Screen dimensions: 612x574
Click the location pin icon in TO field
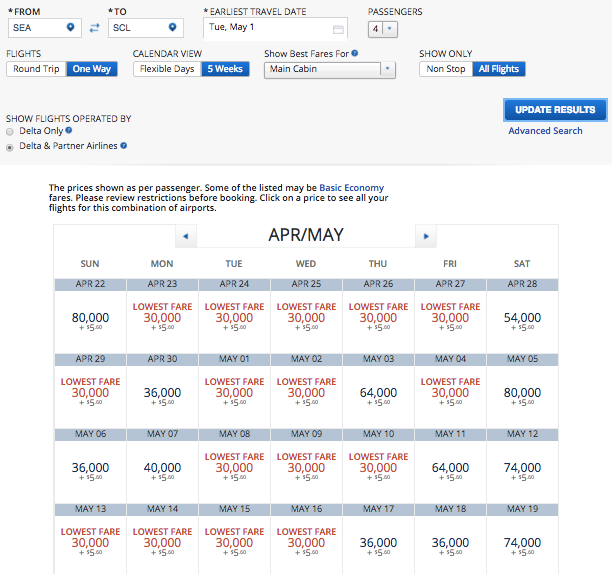click(173, 27)
